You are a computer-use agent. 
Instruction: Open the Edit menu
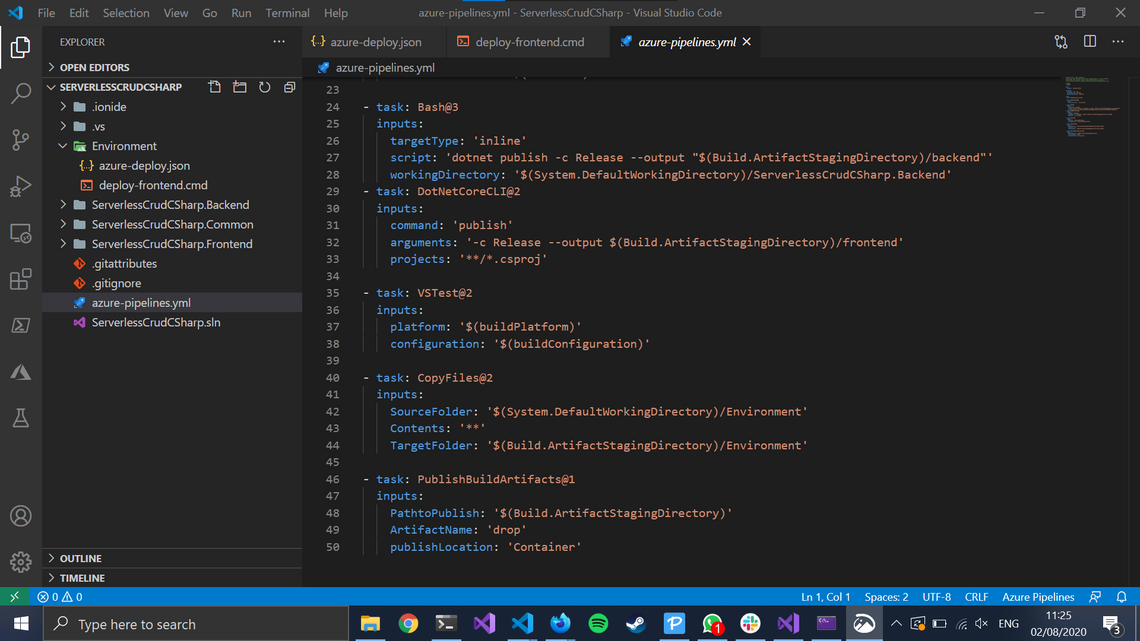coord(79,13)
